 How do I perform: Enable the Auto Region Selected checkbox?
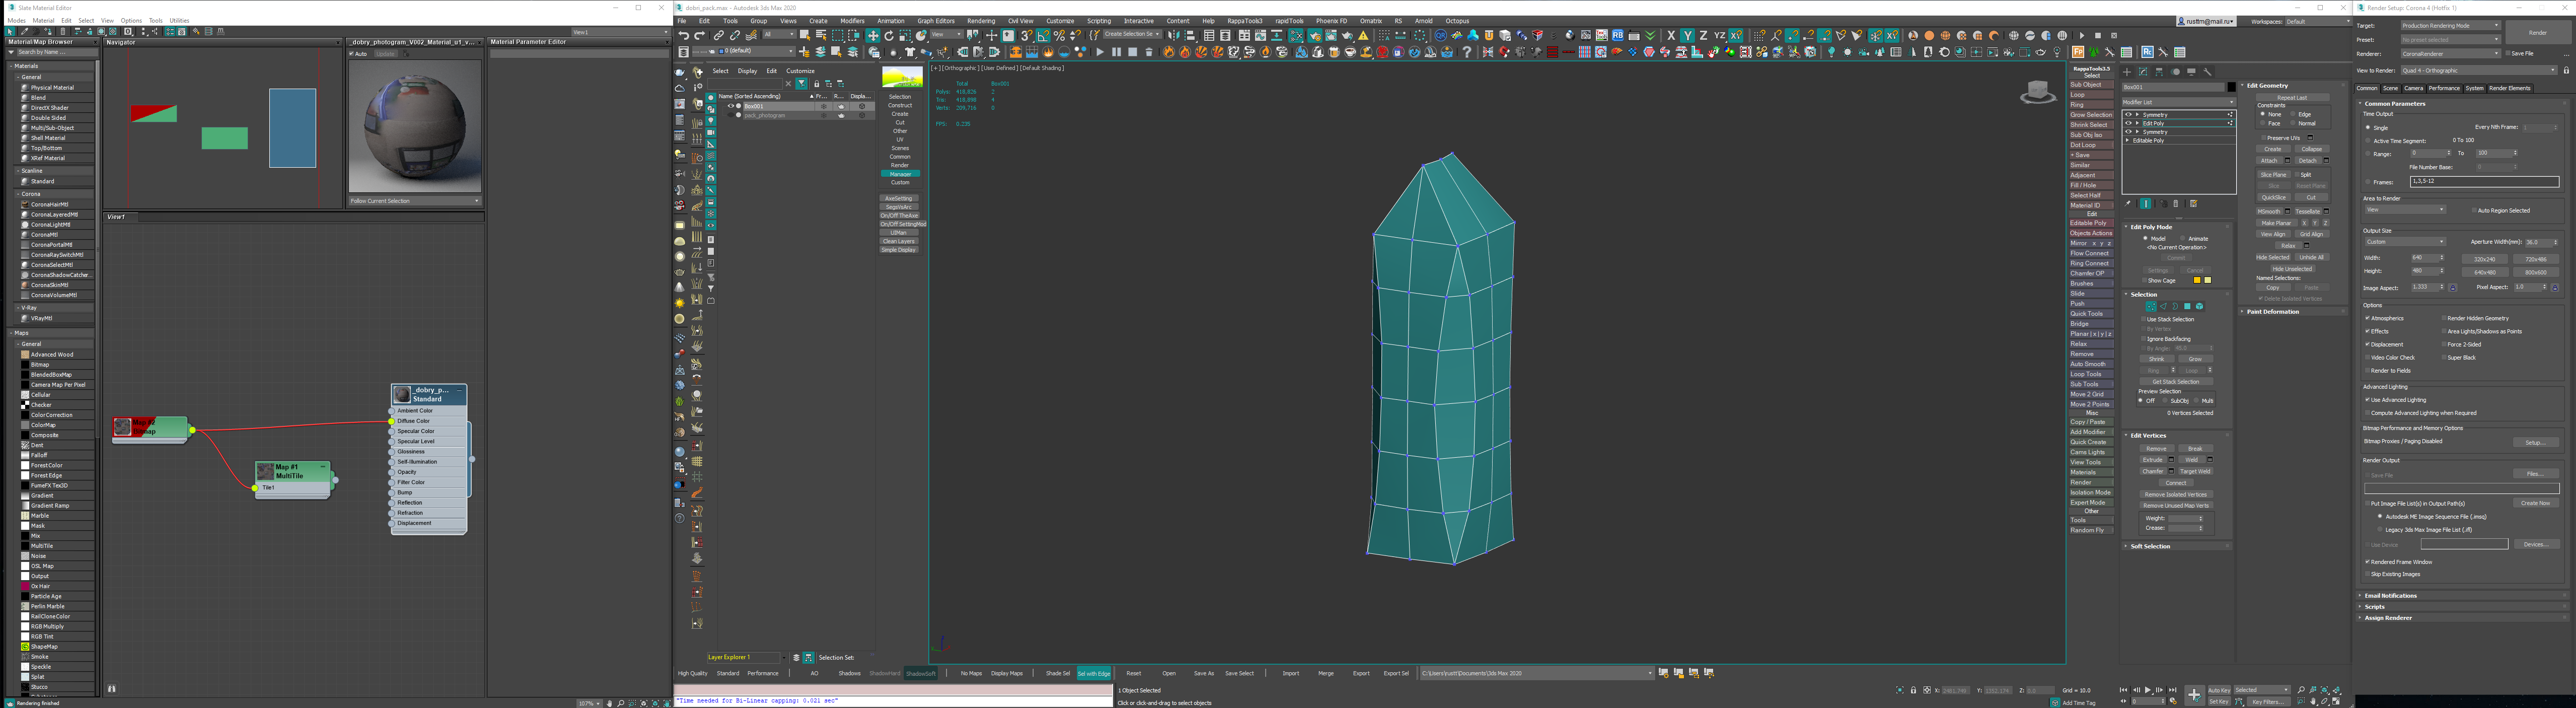pyautogui.click(x=2474, y=210)
